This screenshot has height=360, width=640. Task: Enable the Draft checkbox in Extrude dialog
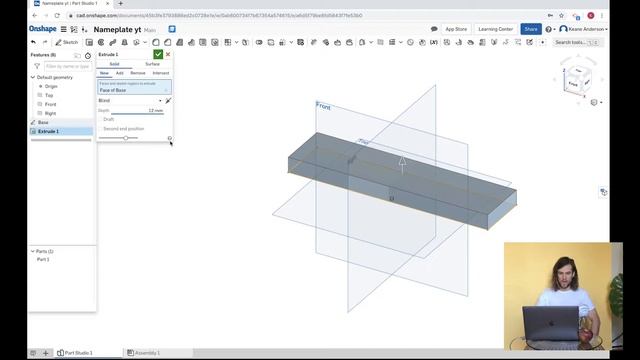(x=100, y=119)
